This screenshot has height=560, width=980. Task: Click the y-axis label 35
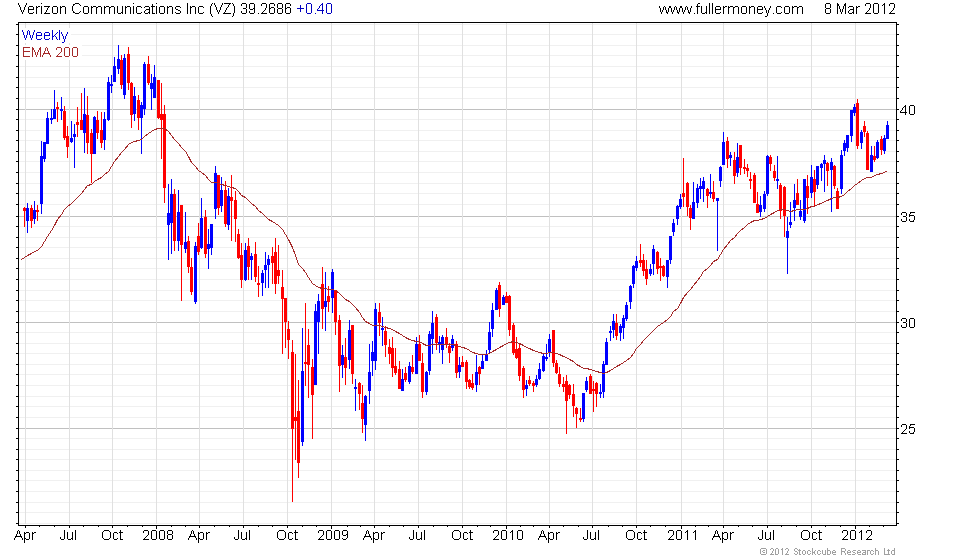coord(908,218)
